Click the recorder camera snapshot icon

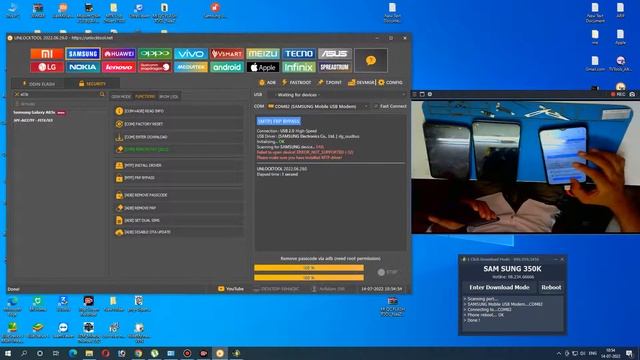(x=632, y=94)
